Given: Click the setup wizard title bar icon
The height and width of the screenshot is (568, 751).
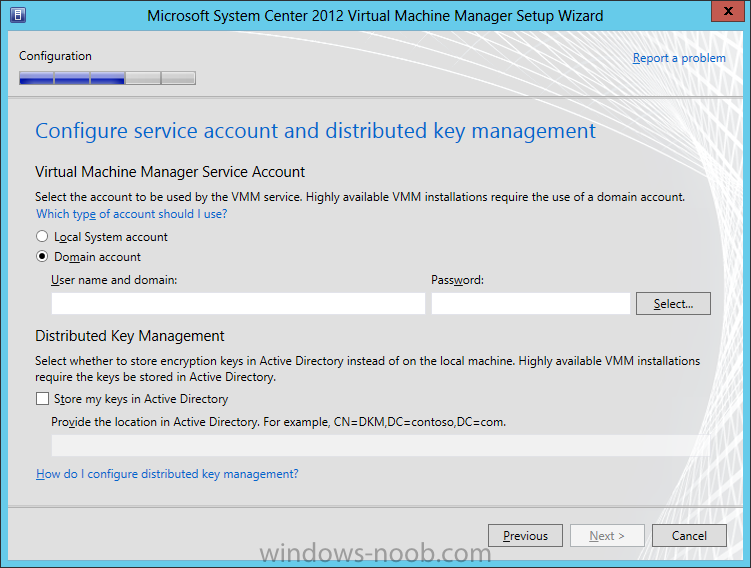Looking at the screenshot, I should click(x=18, y=15).
